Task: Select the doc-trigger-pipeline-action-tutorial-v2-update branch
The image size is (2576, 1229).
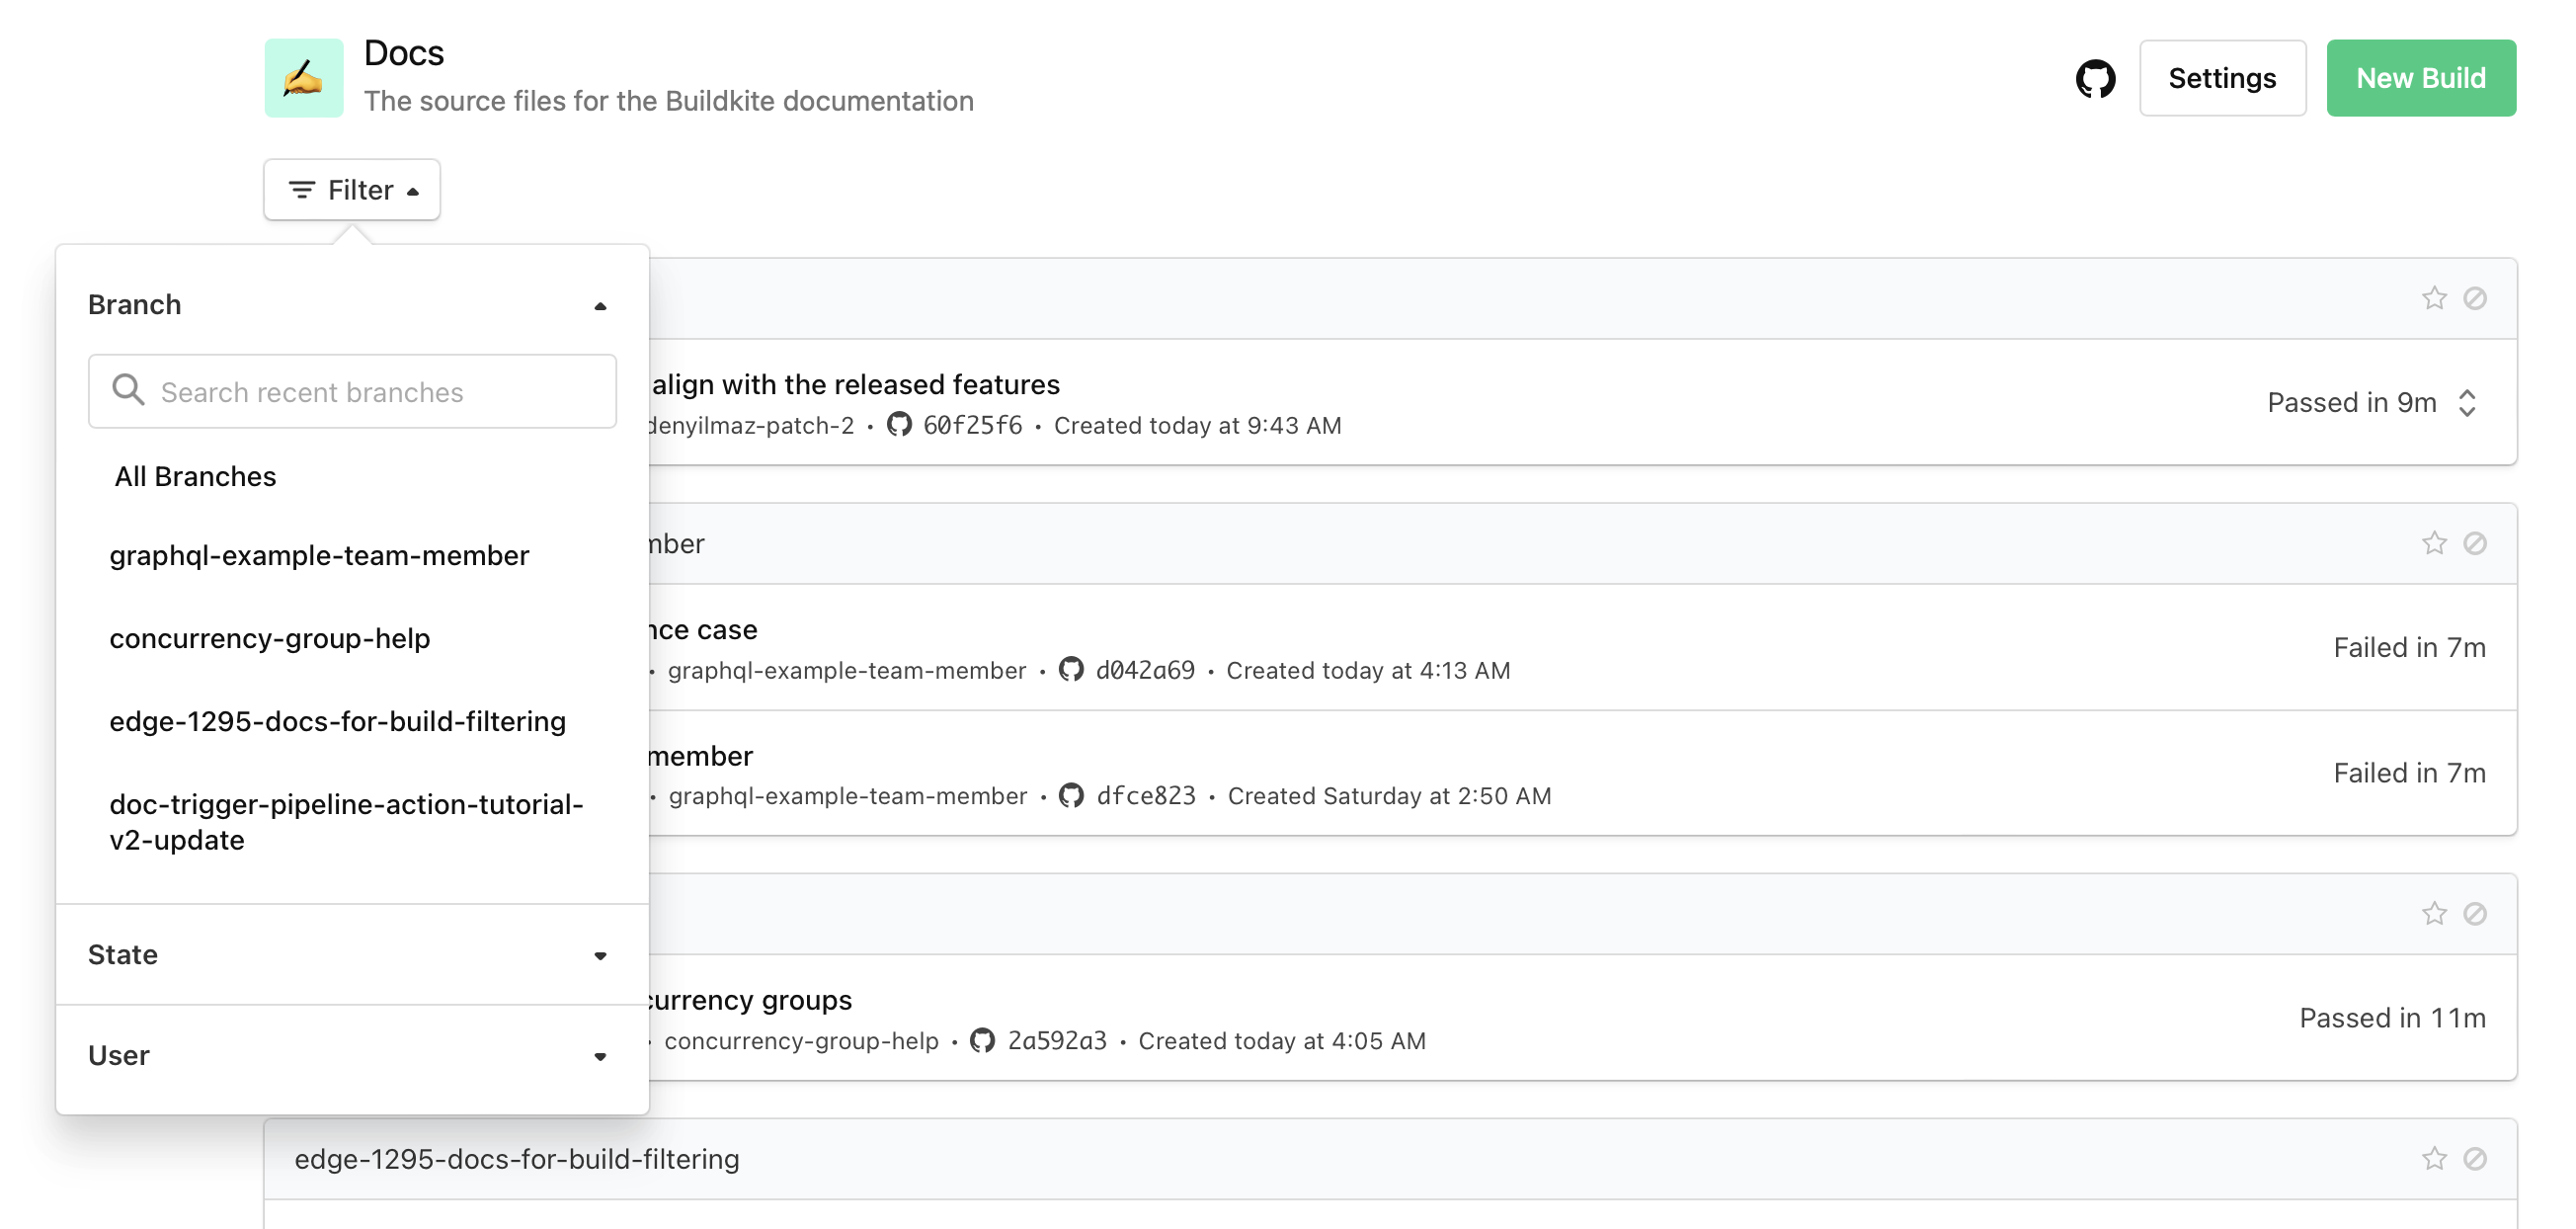Action: tap(350, 822)
